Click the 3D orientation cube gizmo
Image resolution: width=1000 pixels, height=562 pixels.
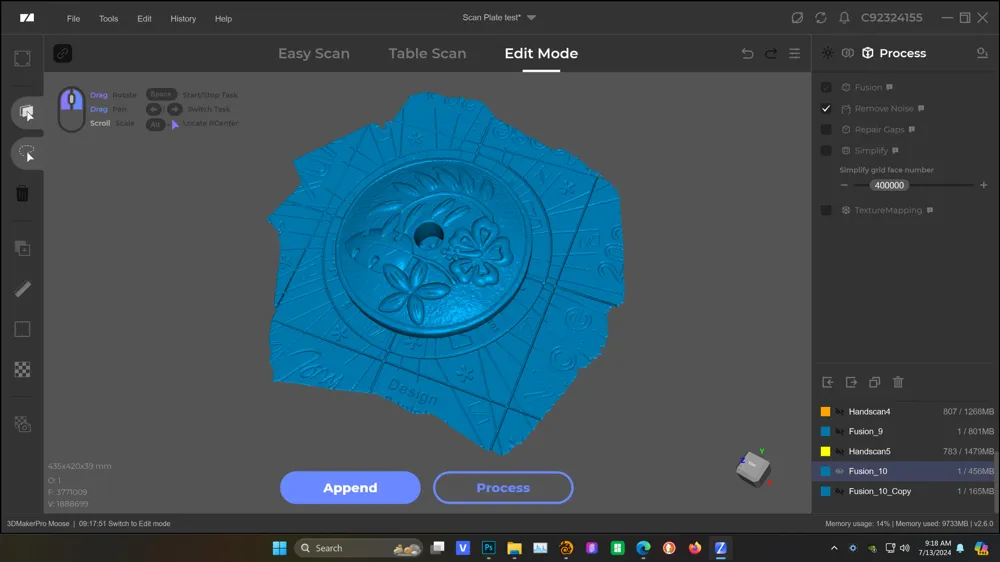click(753, 468)
